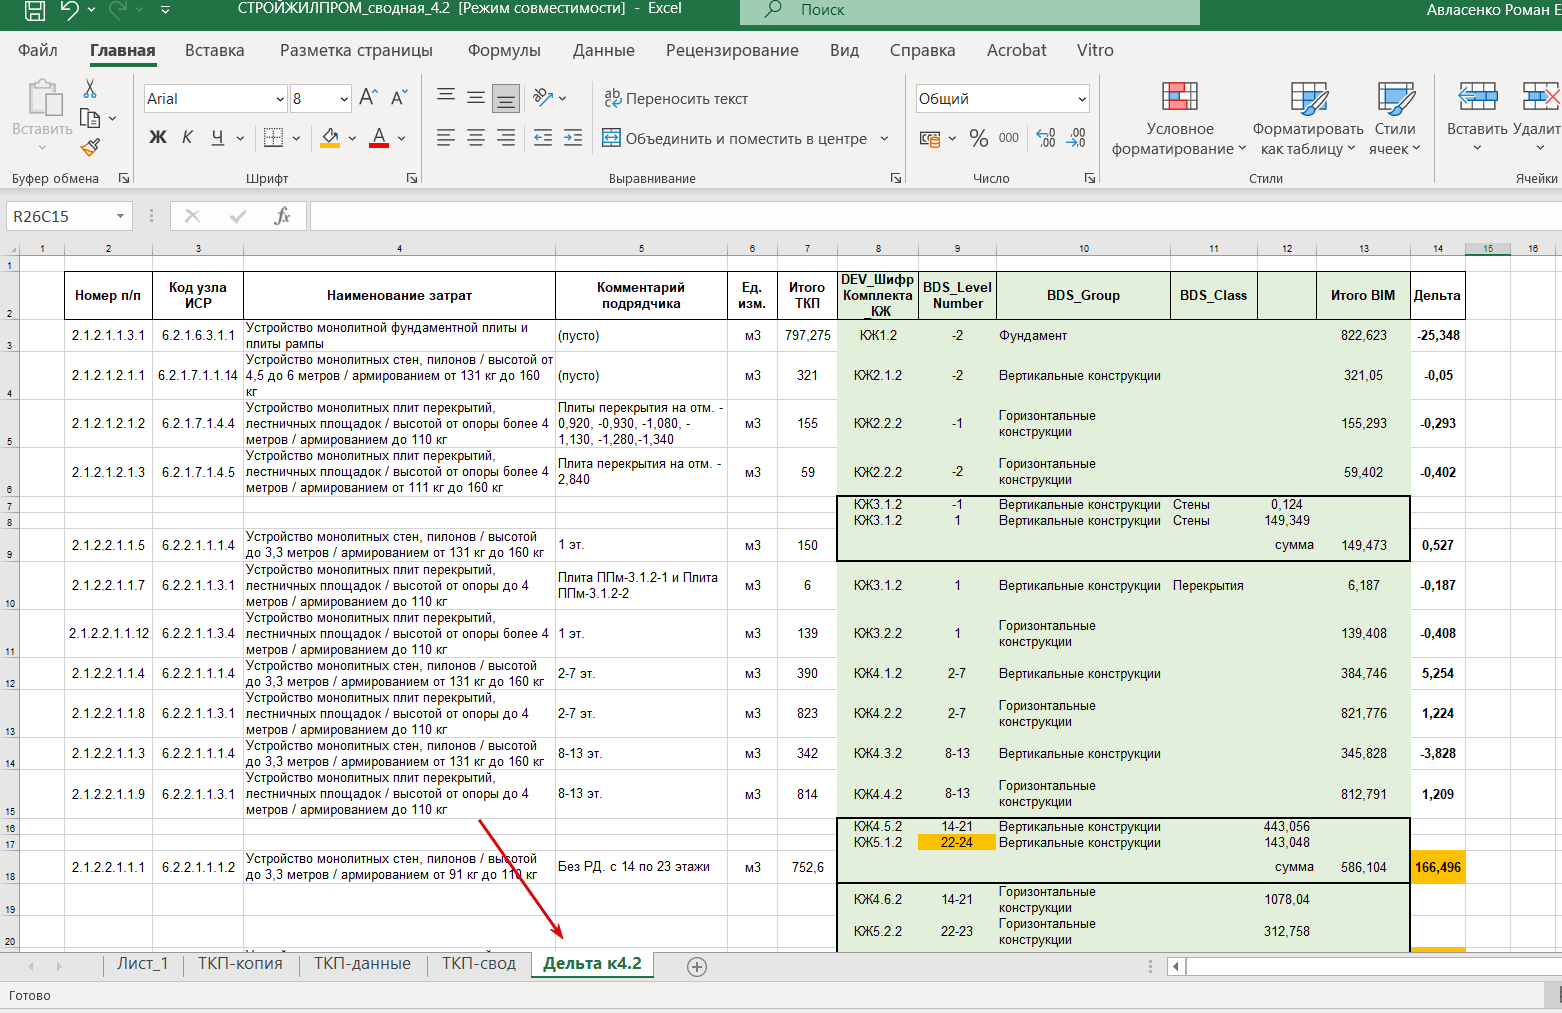
Task: Open the Формулы ribbon tab
Action: pos(504,50)
